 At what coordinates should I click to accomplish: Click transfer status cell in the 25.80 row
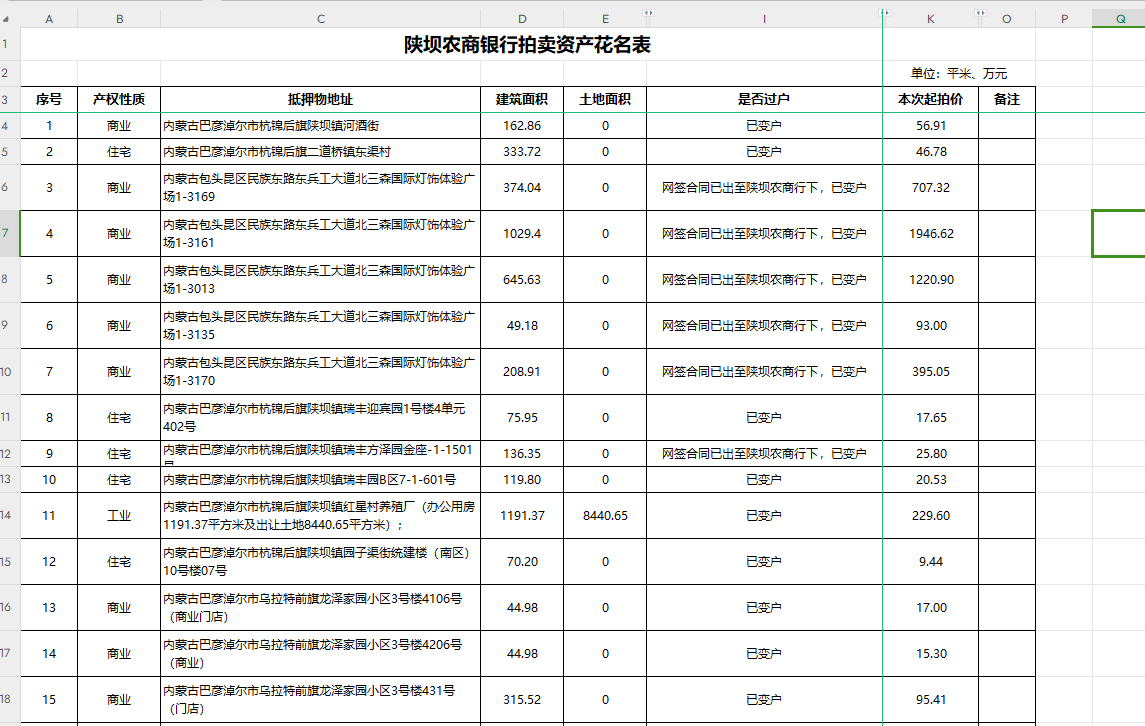[765, 453]
